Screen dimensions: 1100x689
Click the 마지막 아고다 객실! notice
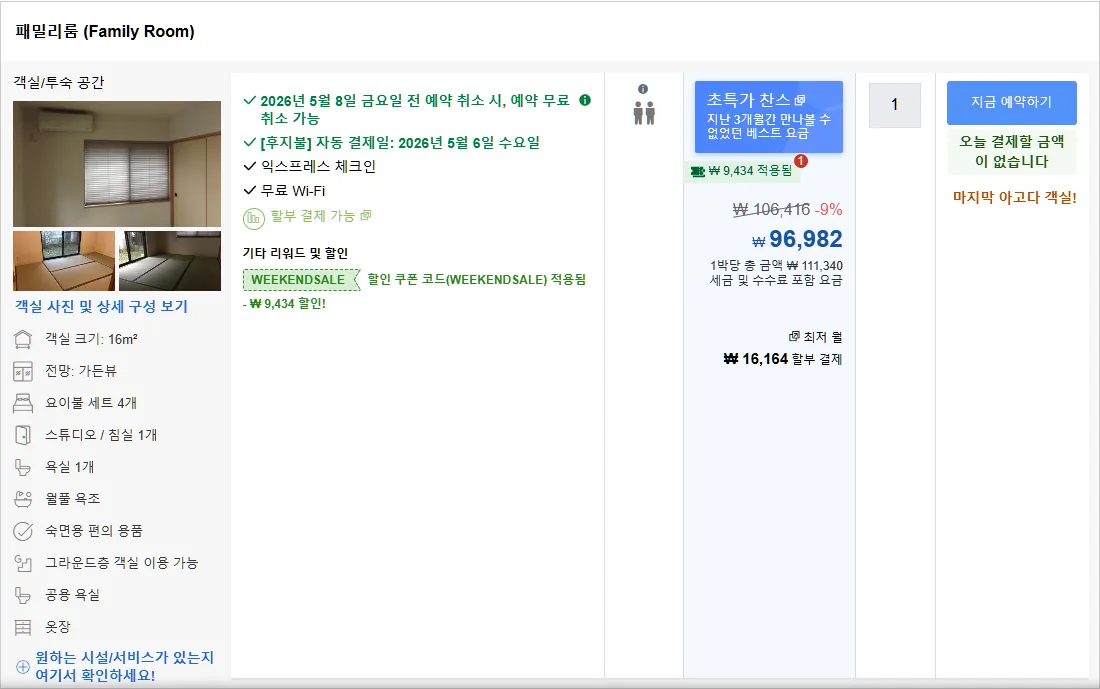click(1014, 198)
